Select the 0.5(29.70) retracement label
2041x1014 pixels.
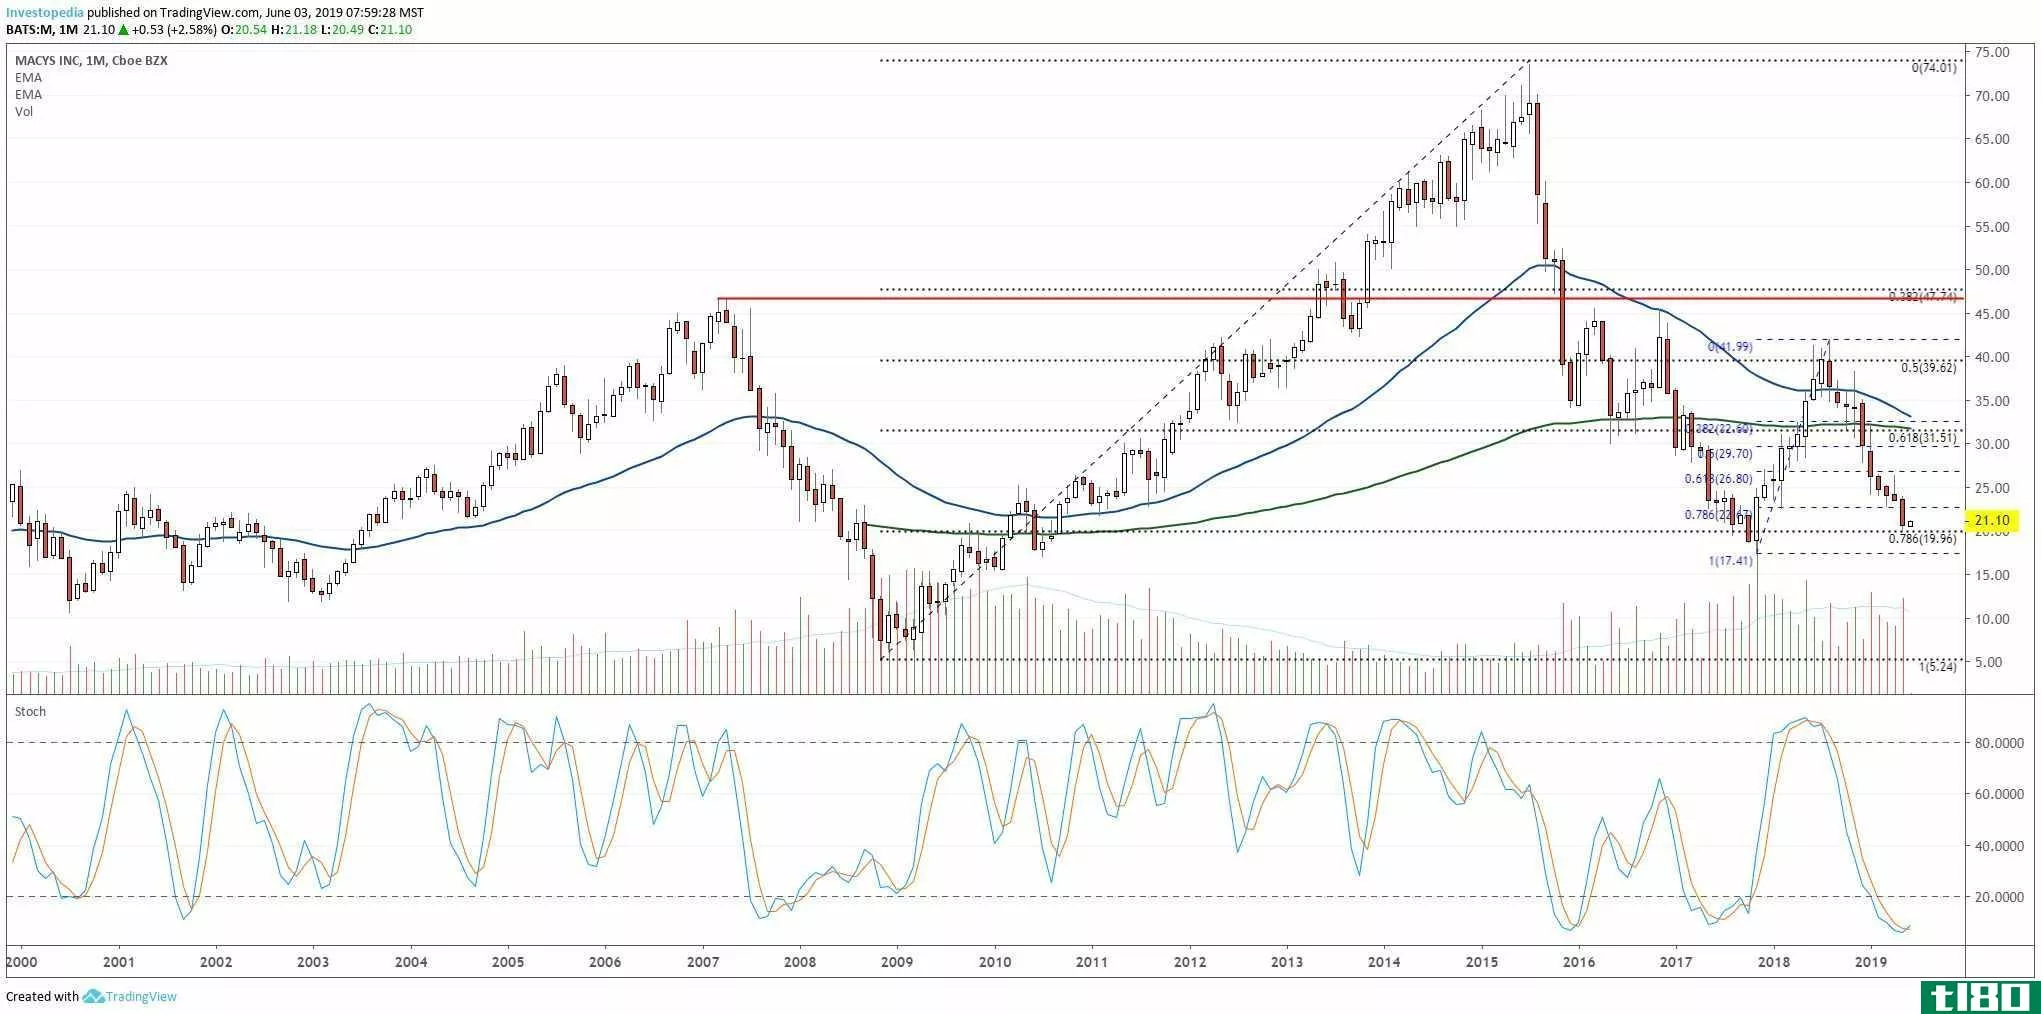click(x=1725, y=454)
